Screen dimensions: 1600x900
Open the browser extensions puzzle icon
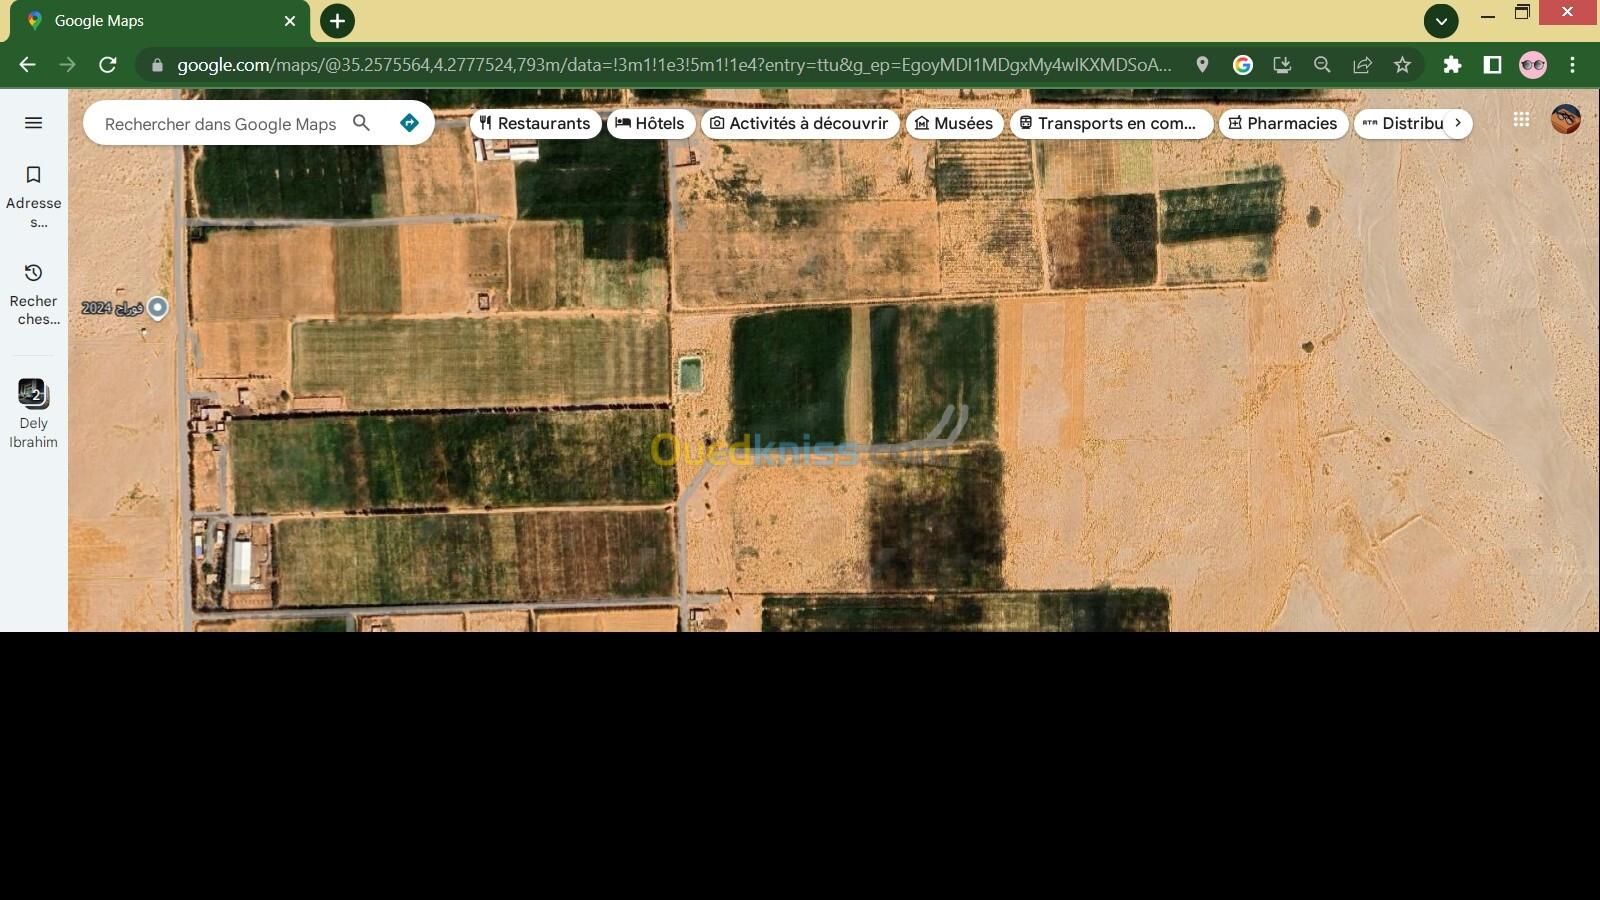click(1452, 65)
